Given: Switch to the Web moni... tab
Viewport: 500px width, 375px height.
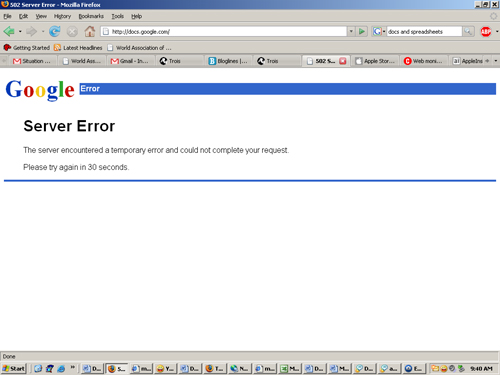Looking at the screenshot, I should click(424, 61).
